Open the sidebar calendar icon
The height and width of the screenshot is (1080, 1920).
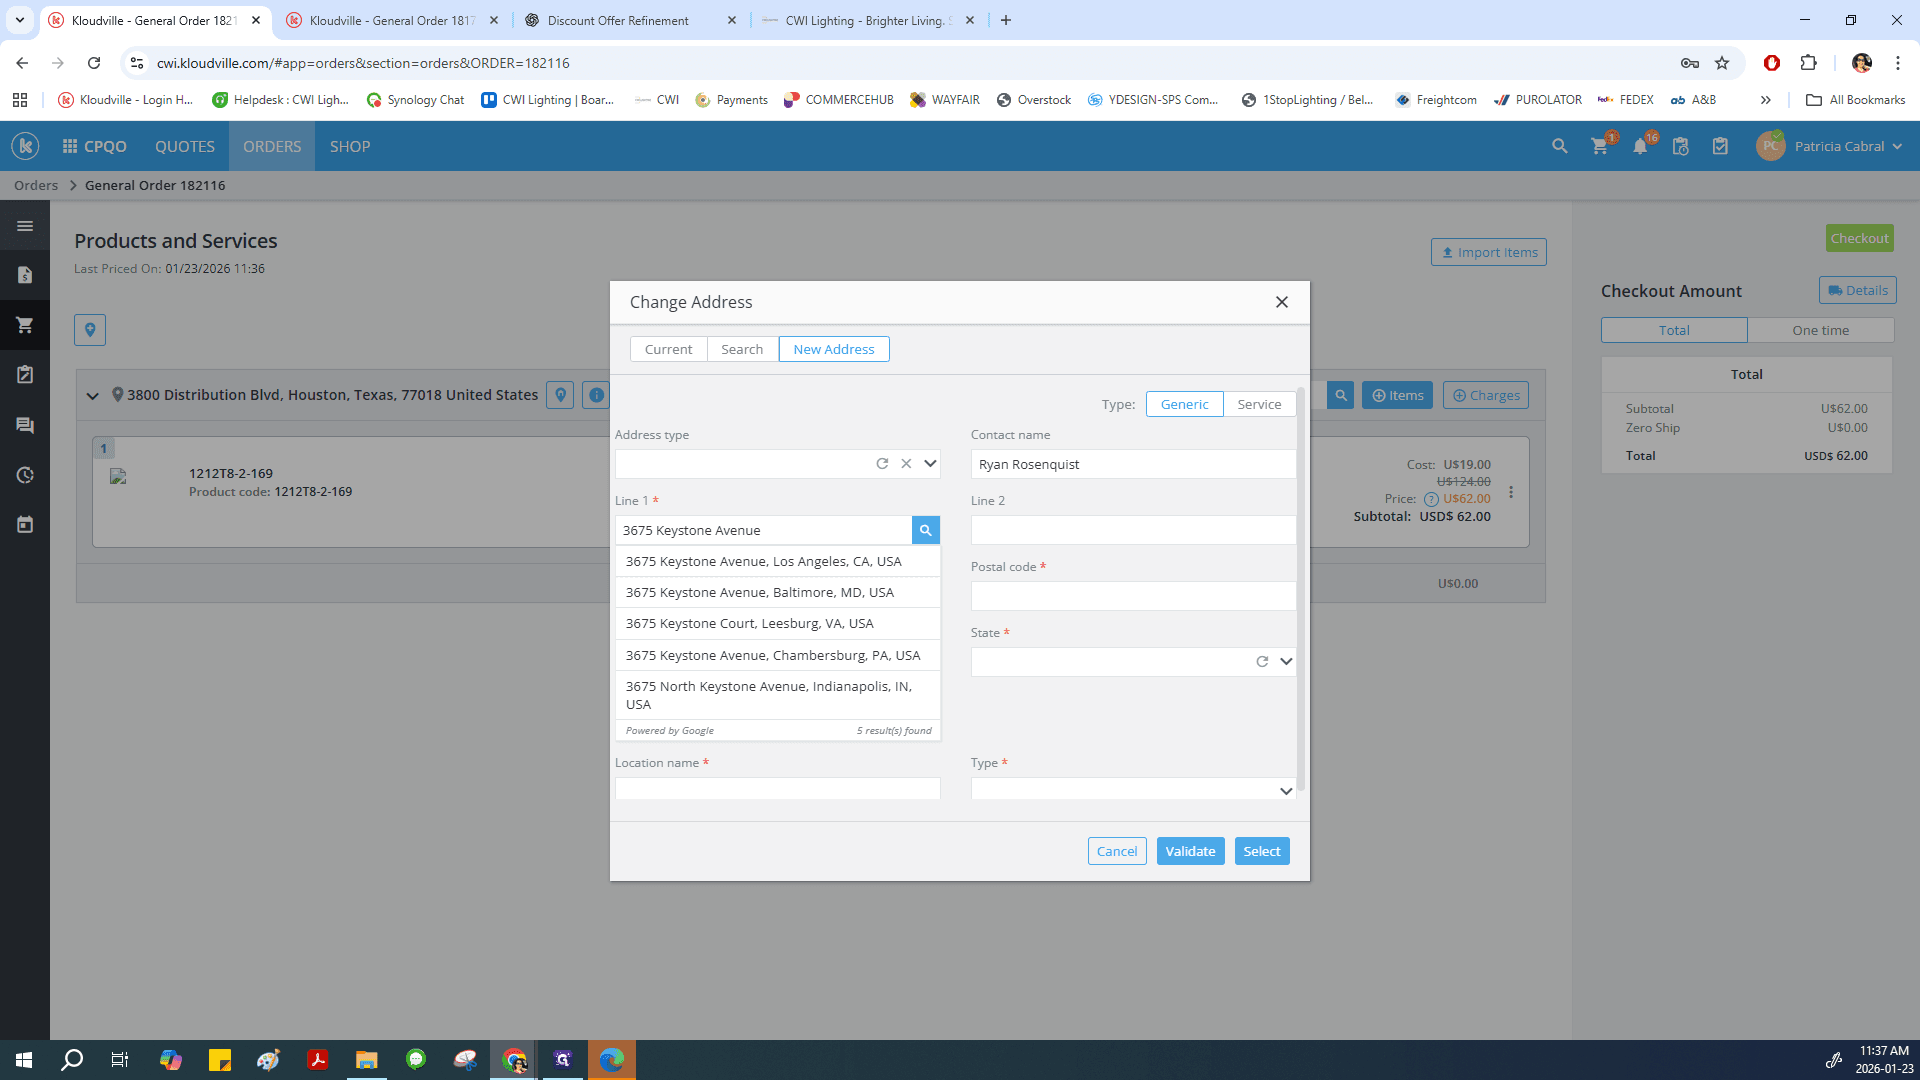coord(25,525)
